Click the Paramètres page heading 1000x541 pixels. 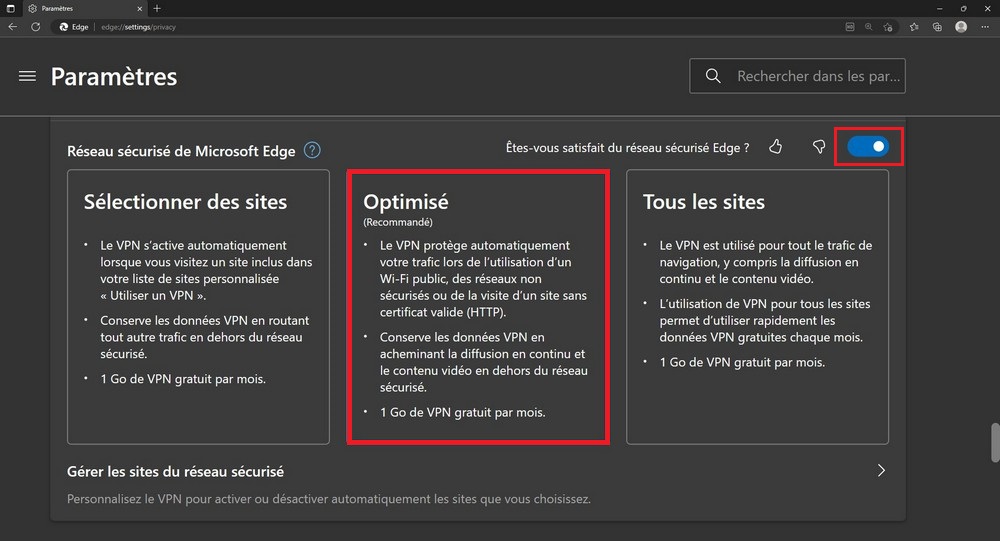pos(114,77)
